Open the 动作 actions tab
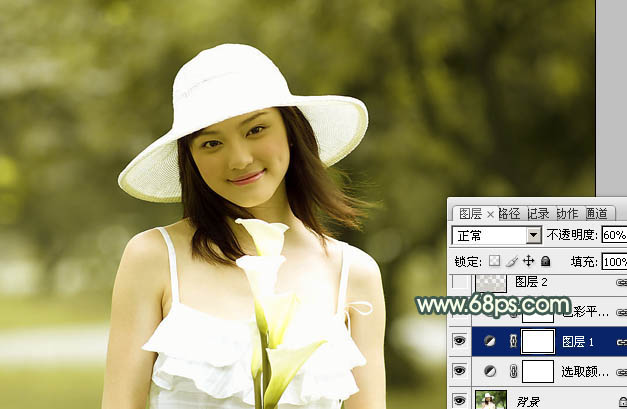627x409 pixels. 567,213
